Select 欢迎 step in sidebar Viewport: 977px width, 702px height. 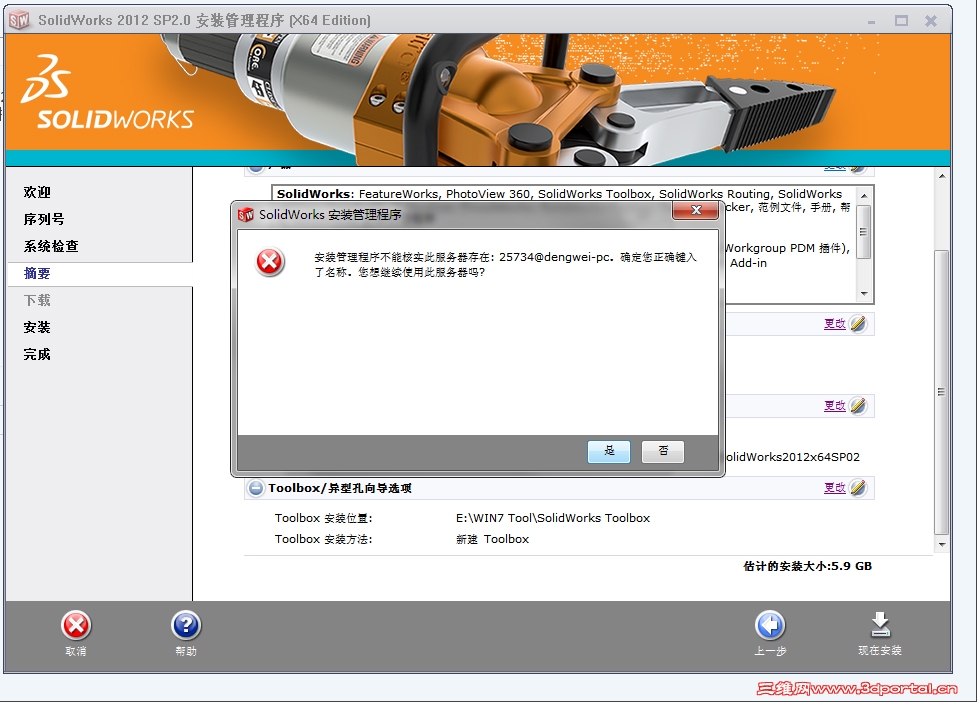[x=37, y=192]
